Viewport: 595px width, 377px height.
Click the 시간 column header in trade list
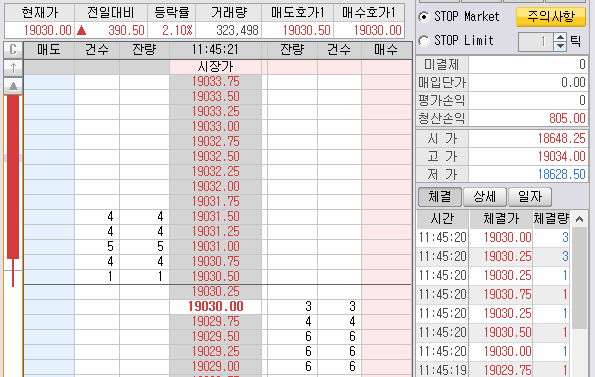click(442, 219)
